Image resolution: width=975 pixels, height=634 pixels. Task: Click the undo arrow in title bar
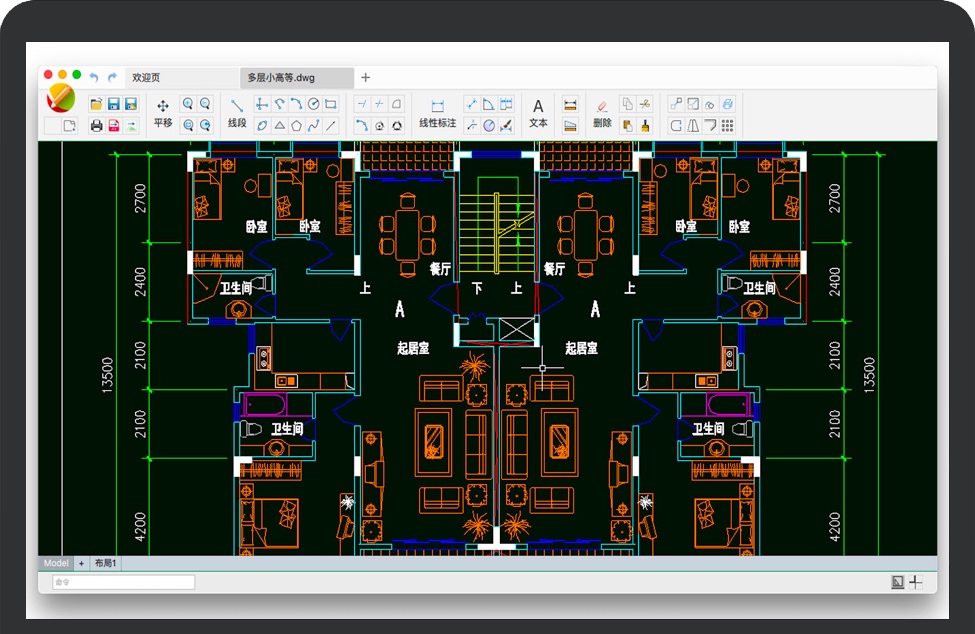[x=94, y=77]
